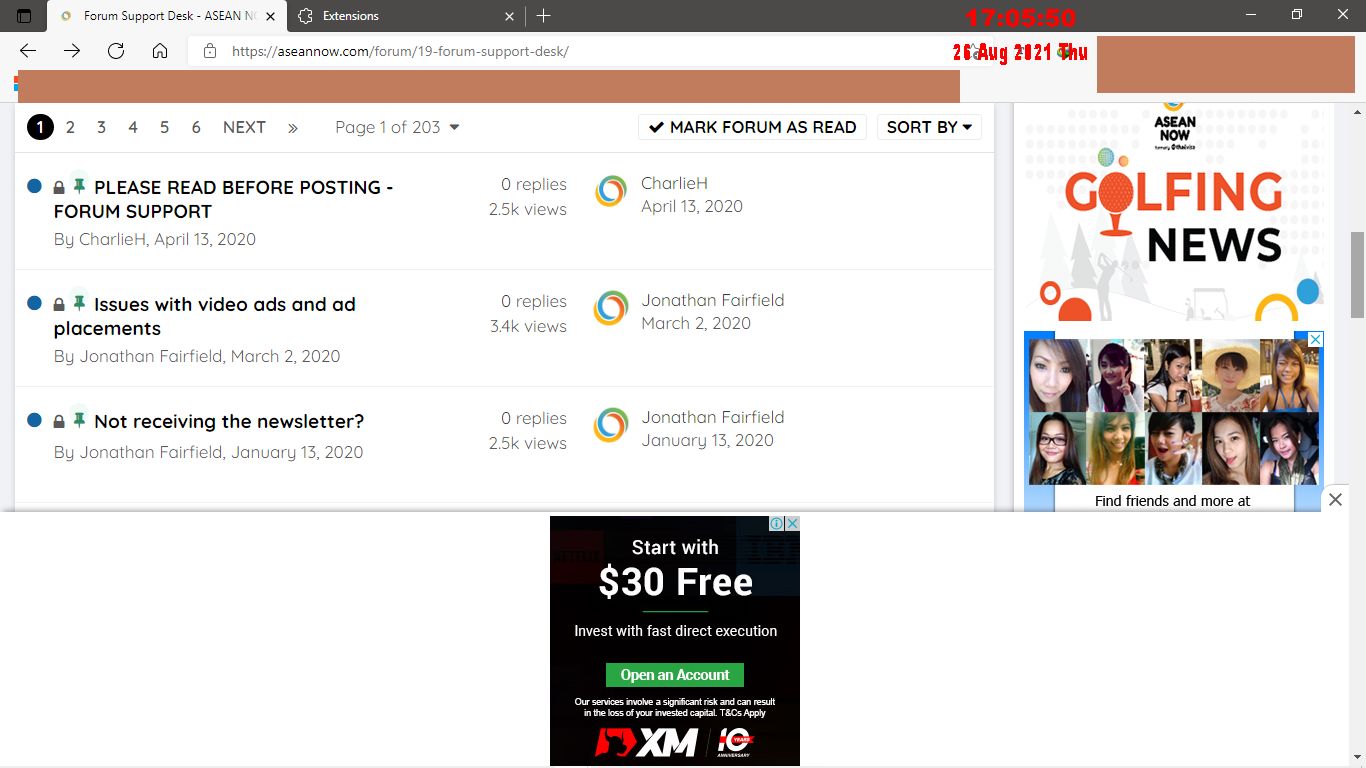Click Jonathan Fairfield avatar, January 13 row

click(x=611, y=425)
